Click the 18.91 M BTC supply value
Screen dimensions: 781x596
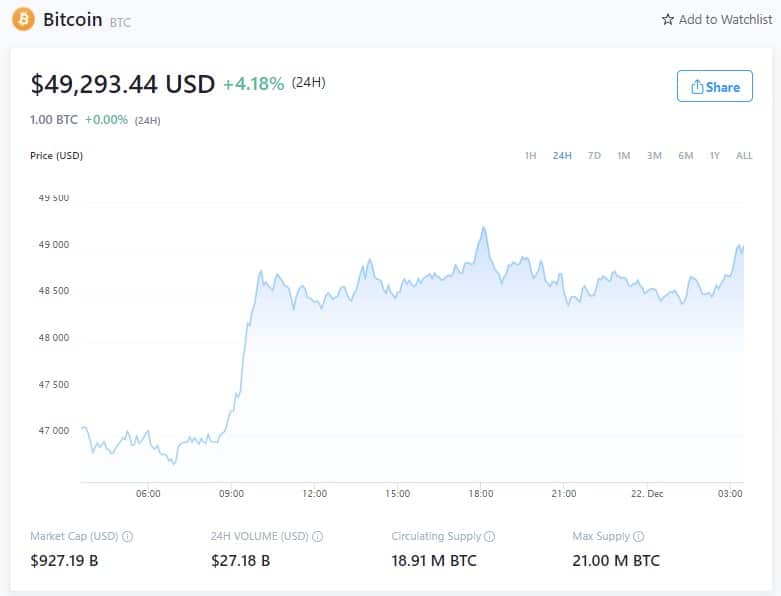click(434, 561)
